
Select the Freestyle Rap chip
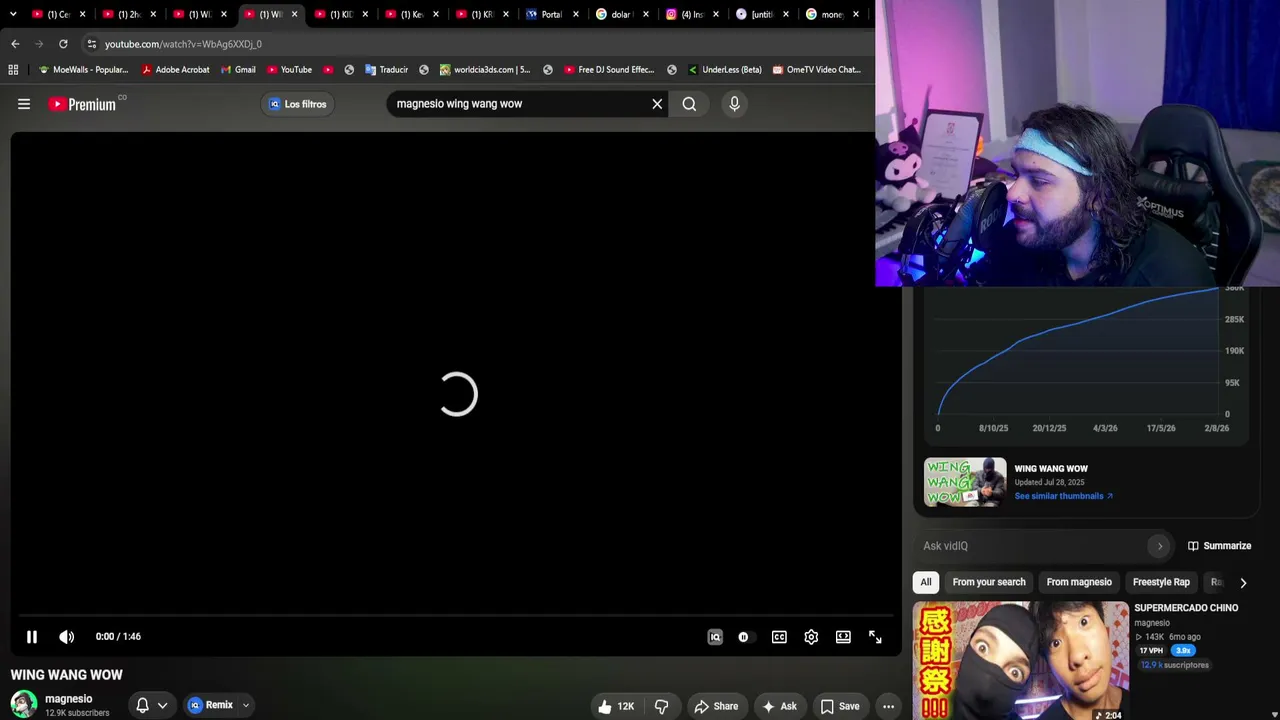point(1161,582)
